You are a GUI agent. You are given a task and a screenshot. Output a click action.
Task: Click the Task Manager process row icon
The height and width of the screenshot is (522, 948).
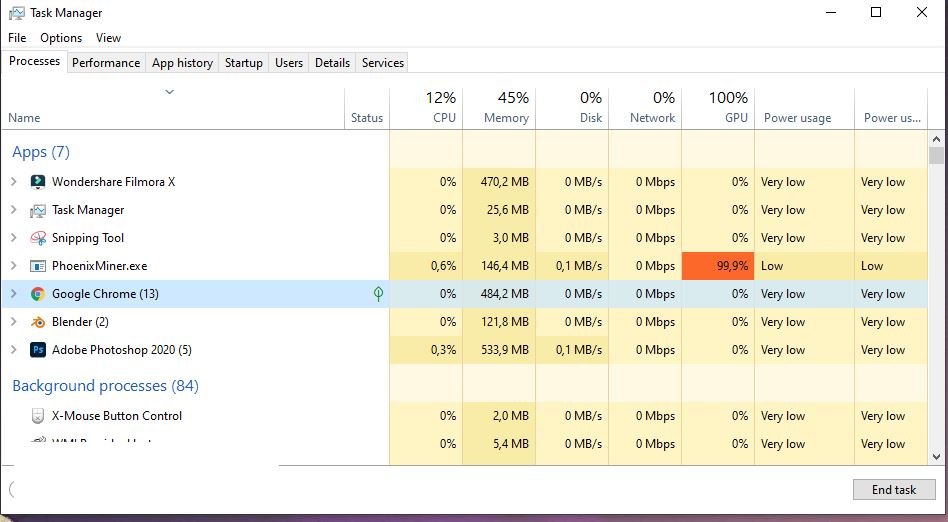pyautogui.click(x=37, y=210)
